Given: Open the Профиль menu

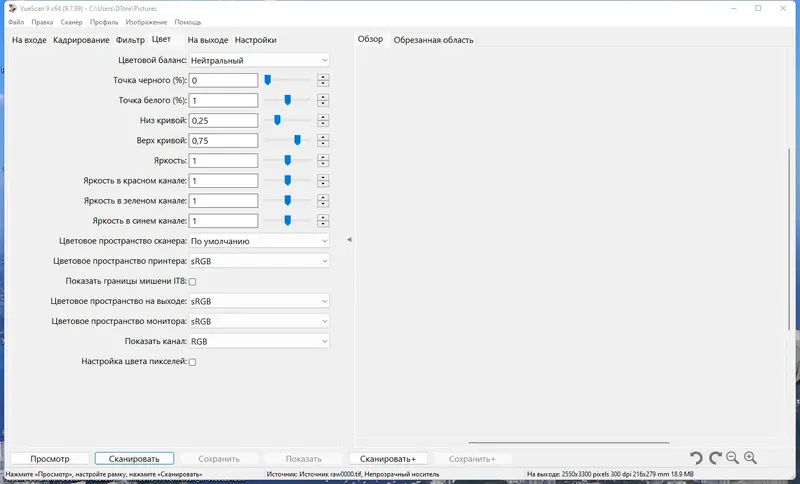Looking at the screenshot, I should coord(104,22).
